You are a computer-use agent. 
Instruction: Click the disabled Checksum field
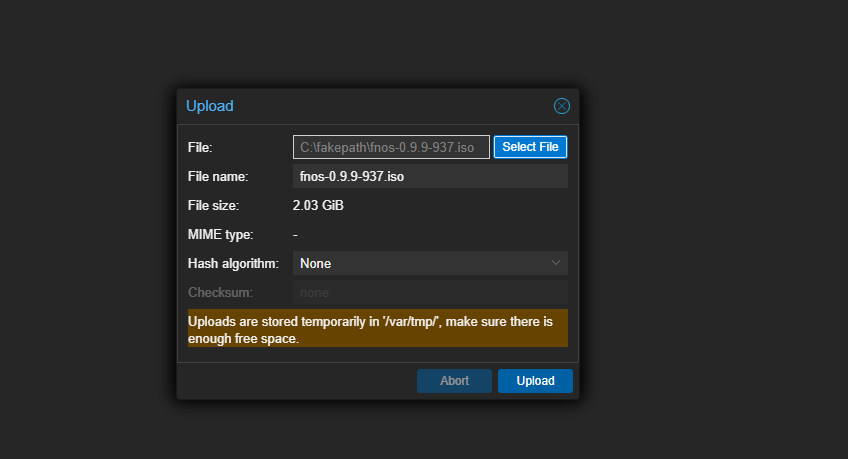430,292
